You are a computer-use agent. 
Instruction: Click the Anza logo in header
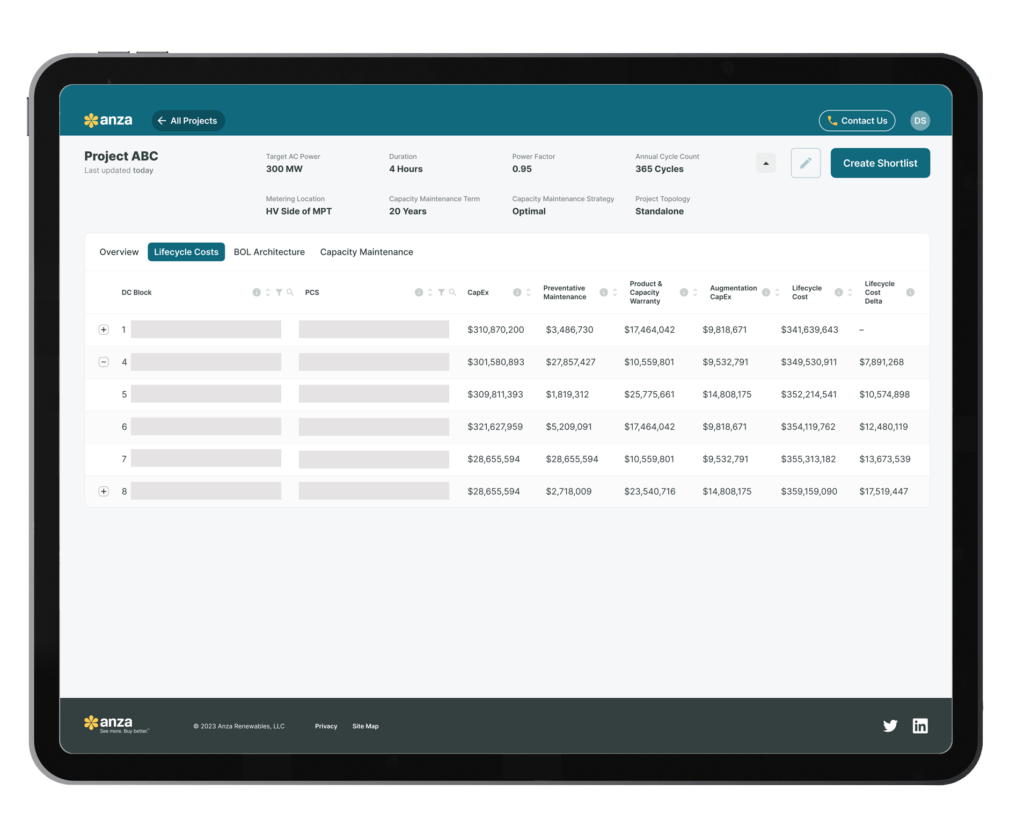tap(108, 120)
